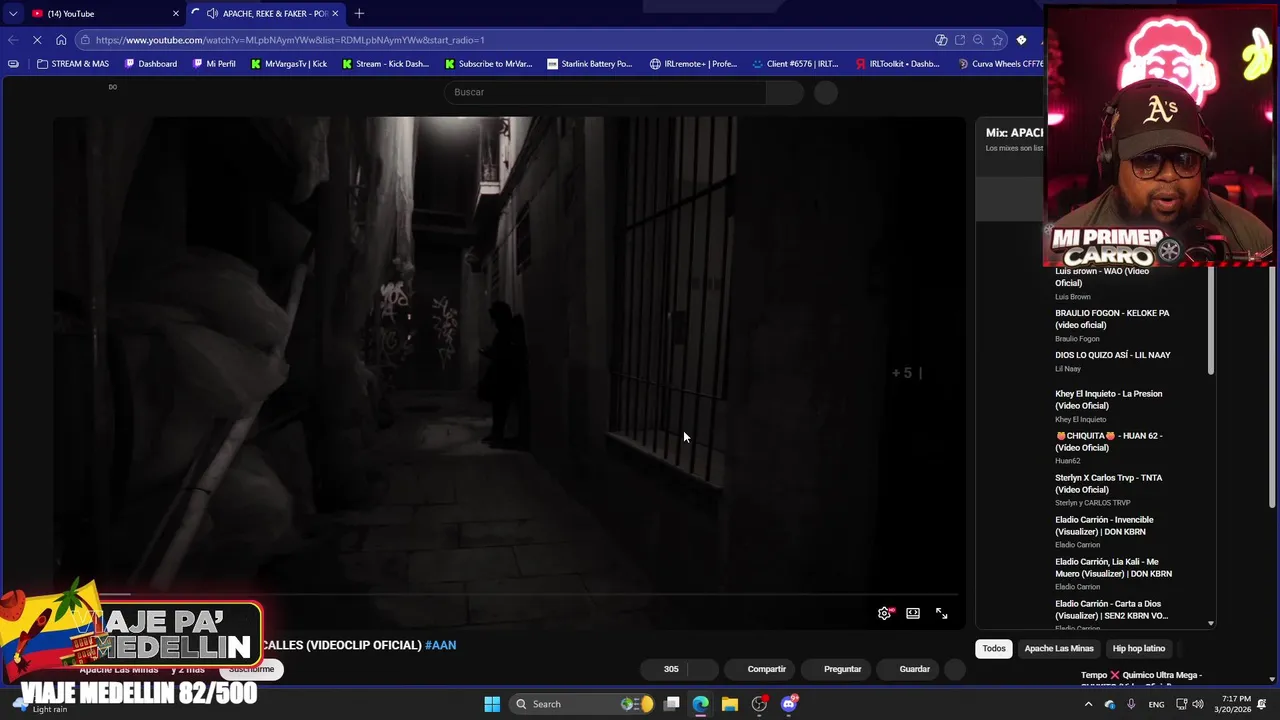The width and height of the screenshot is (1280, 720).
Task: Select the APACHE, REKE & FAKER tab
Action: click(265, 13)
